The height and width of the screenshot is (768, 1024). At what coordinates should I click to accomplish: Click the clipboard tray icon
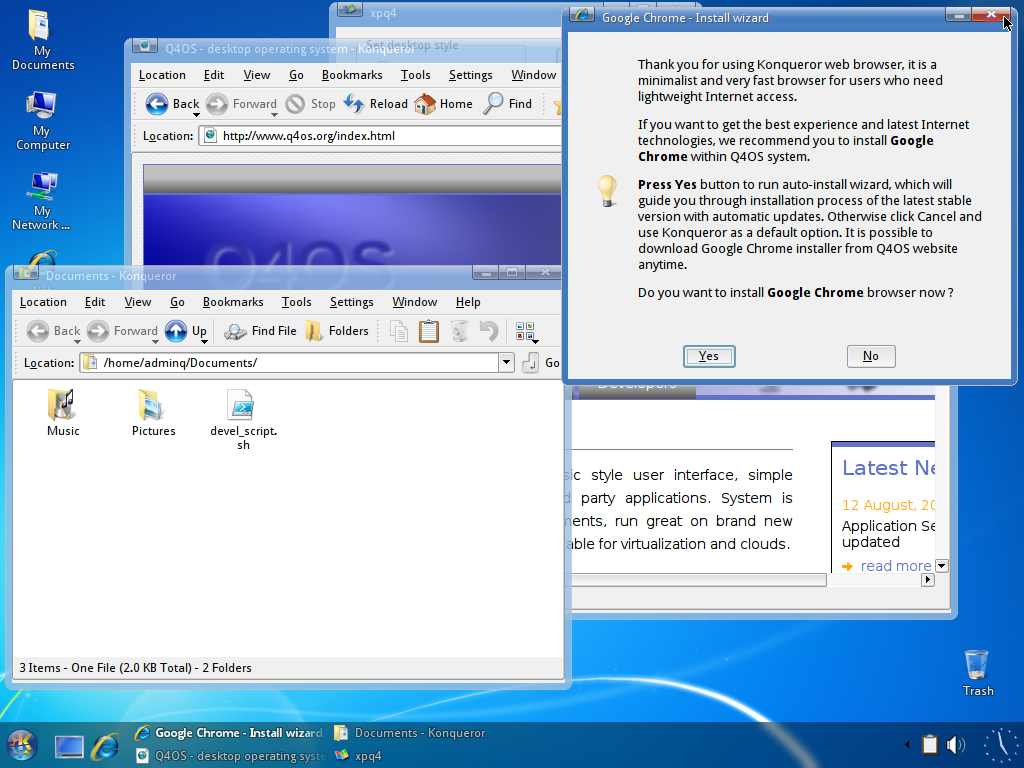tap(929, 744)
